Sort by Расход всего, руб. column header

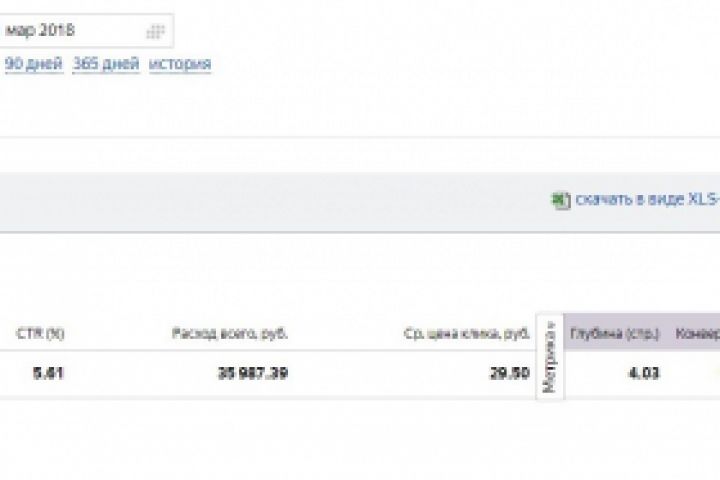230,333
